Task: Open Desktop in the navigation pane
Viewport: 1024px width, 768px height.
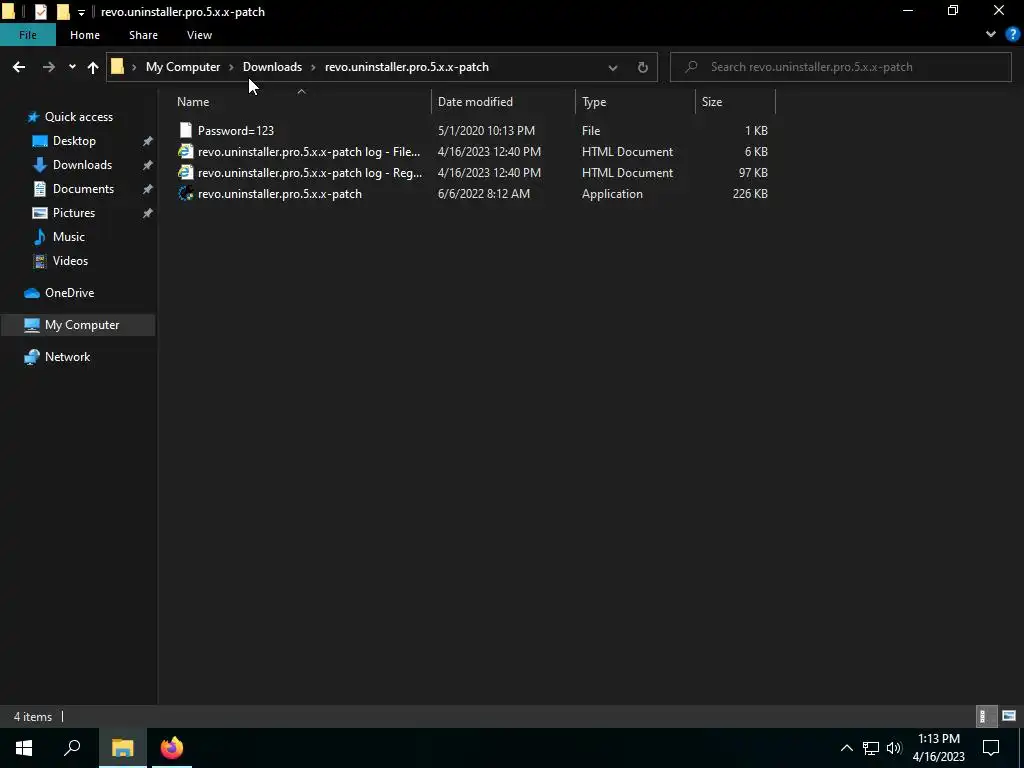Action: [74, 141]
